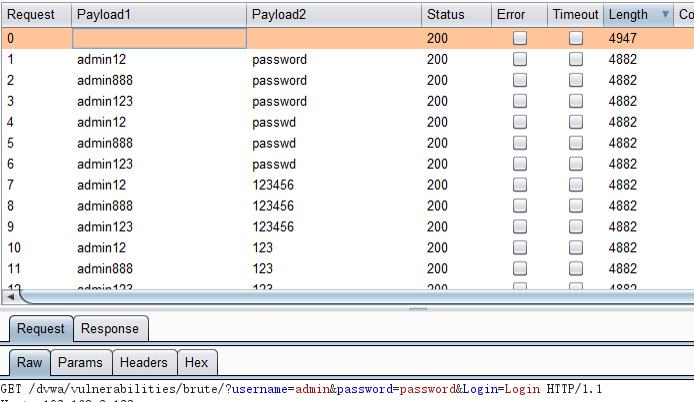Toggle Error checkbox in request 5 row
The width and height of the screenshot is (694, 402).
pos(520,143)
